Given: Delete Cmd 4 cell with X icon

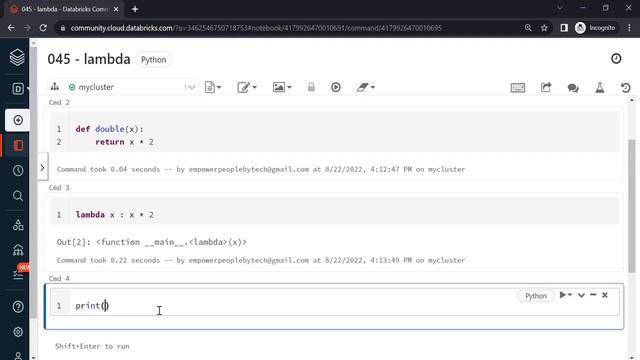Looking at the screenshot, I should (x=605, y=295).
